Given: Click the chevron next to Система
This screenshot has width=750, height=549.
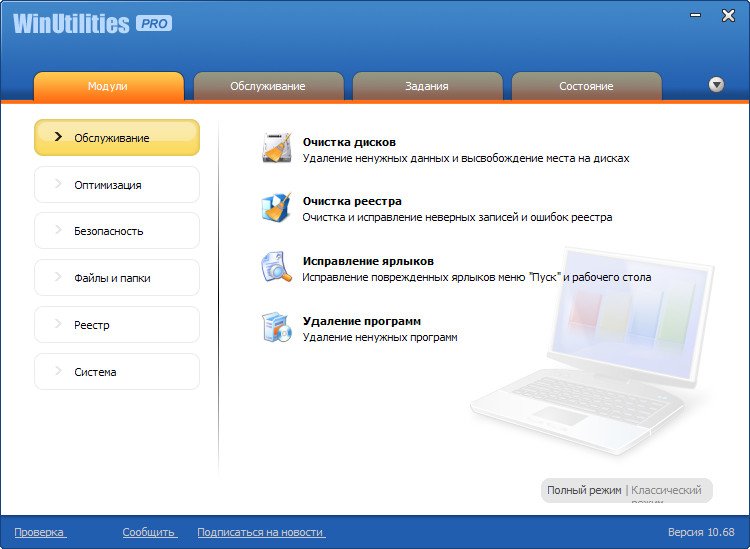Looking at the screenshot, I should pyautogui.click(x=58, y=371).
